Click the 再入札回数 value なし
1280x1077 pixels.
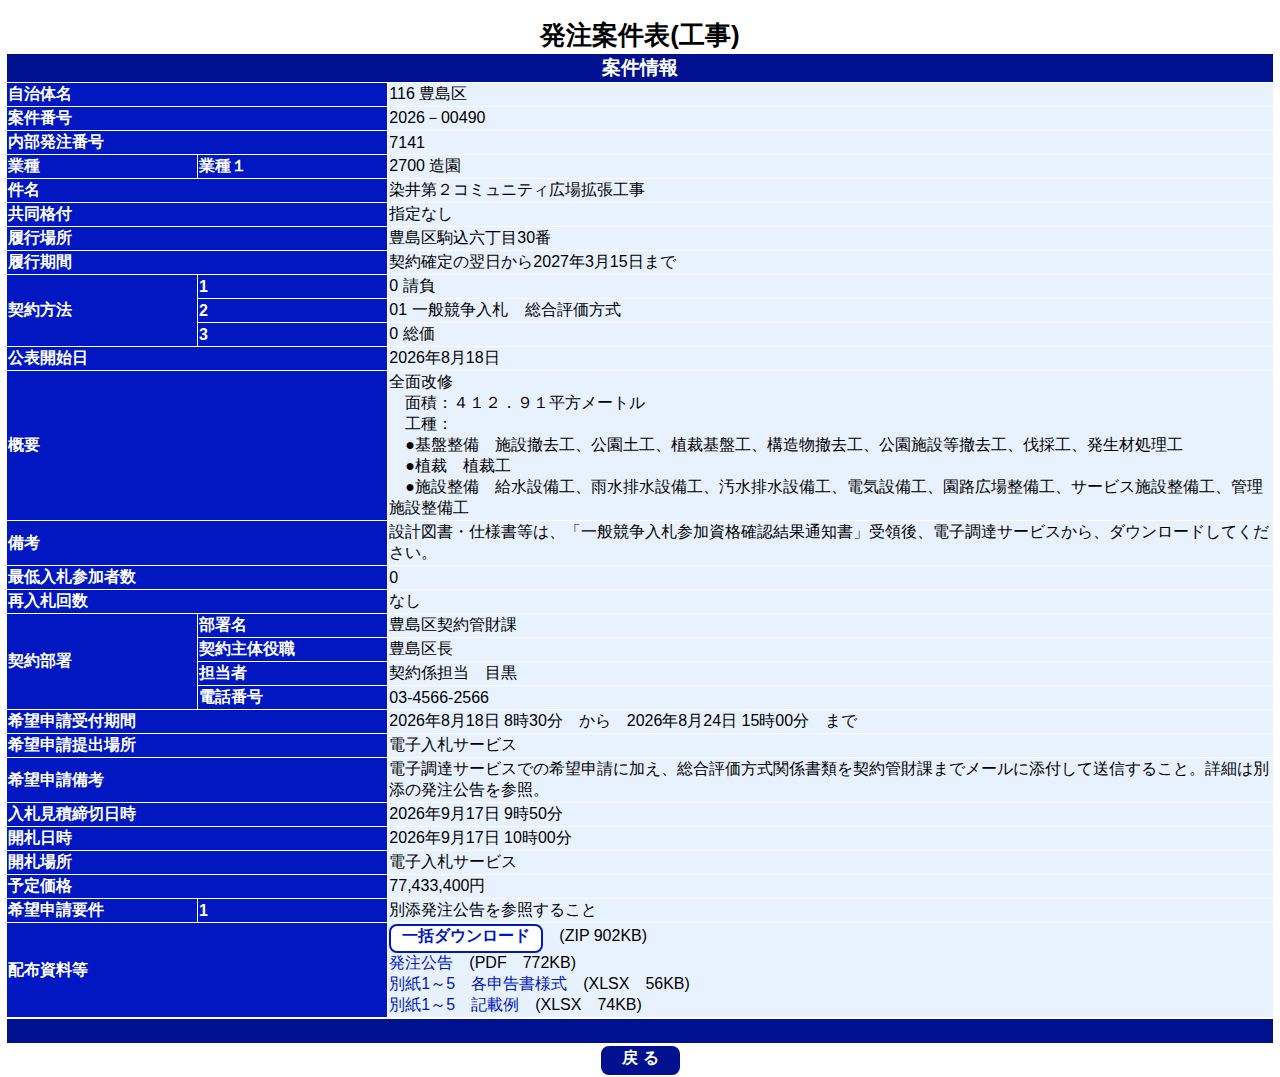tap(404, 601)
